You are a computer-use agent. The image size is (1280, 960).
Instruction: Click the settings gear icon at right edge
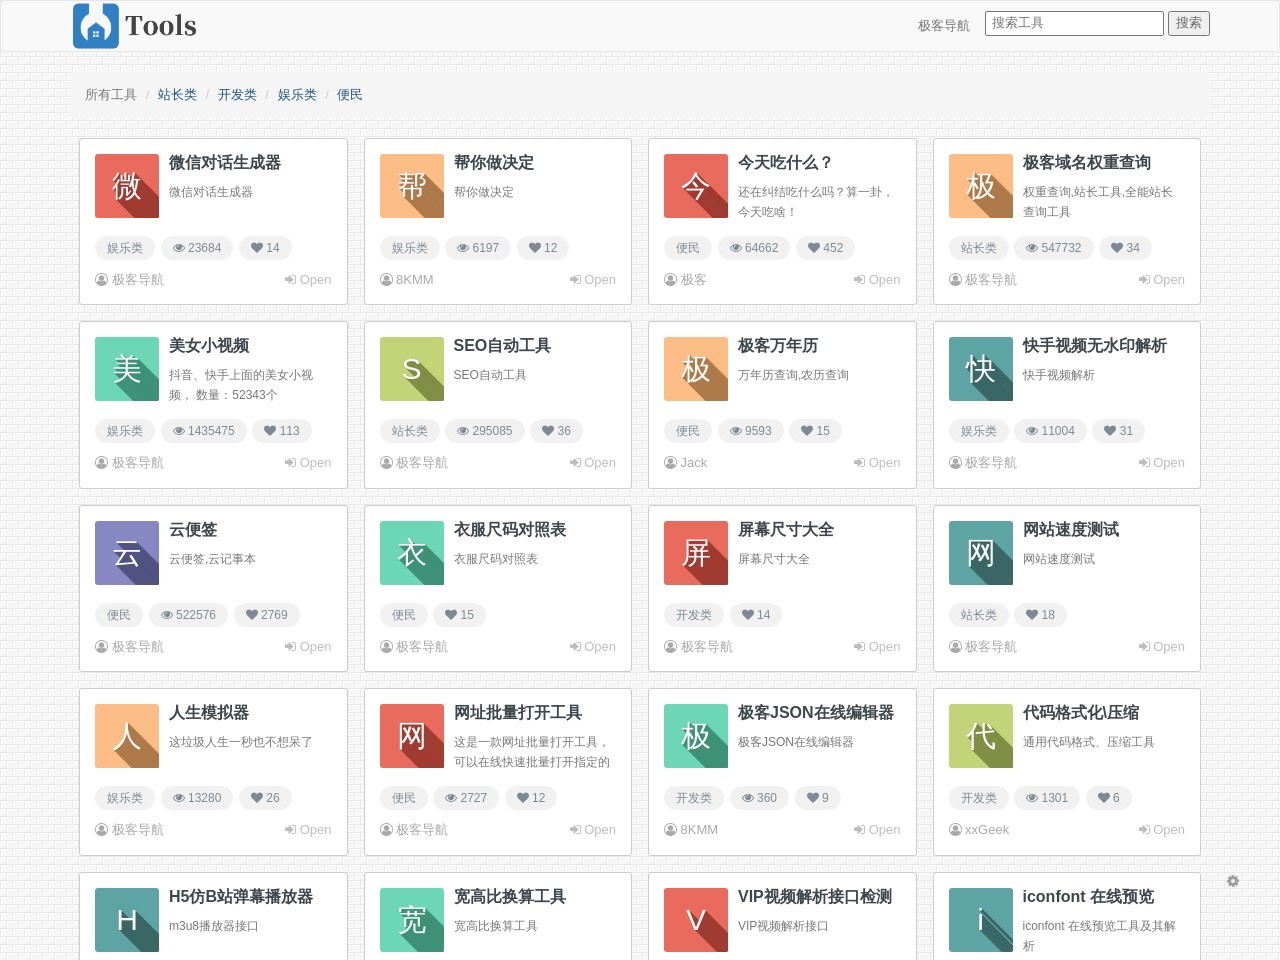pyautogui.click(x=1233, y=881)
